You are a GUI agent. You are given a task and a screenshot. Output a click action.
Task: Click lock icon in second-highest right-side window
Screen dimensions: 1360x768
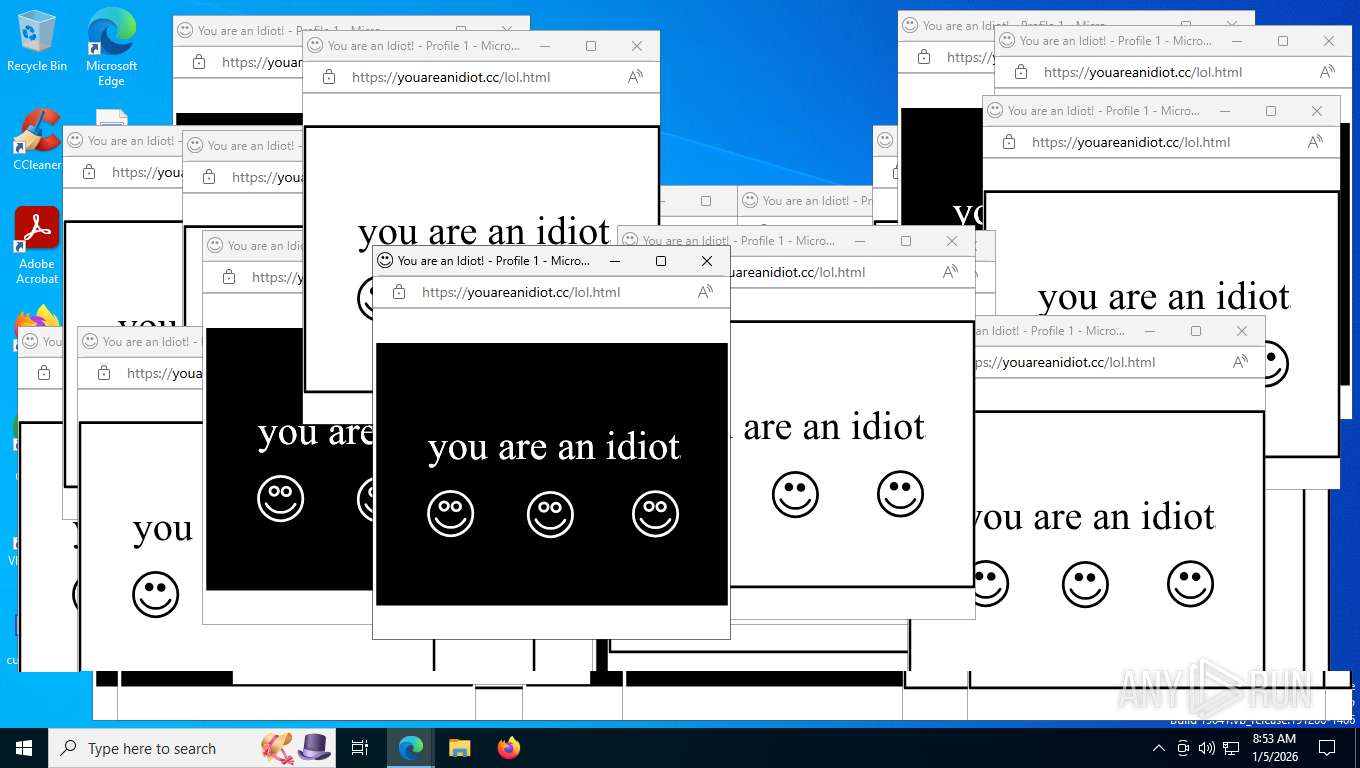point(1009,142)
